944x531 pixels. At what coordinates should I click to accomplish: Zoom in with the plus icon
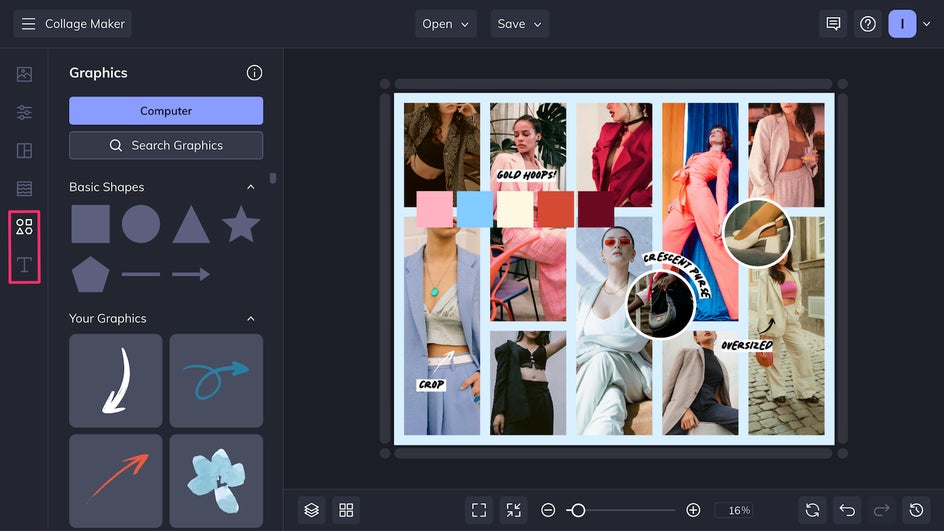(x=693, y=511)
